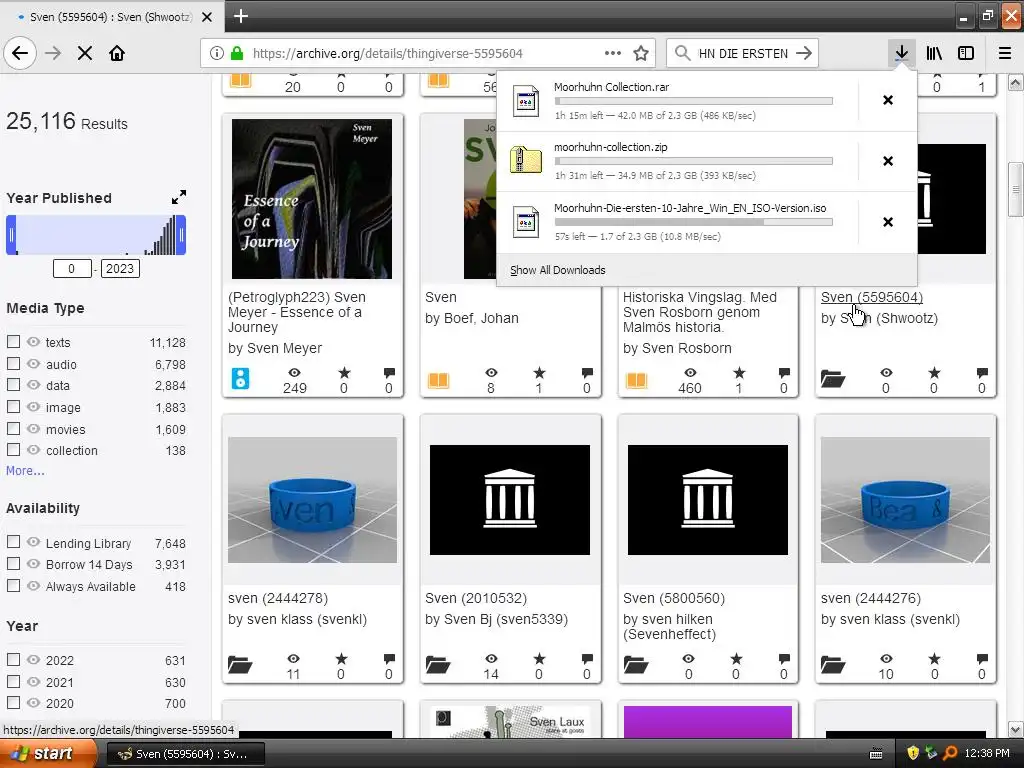Check the data media type filter
The height and width of the screenshot is (768, 1024).
coord(13,385)
